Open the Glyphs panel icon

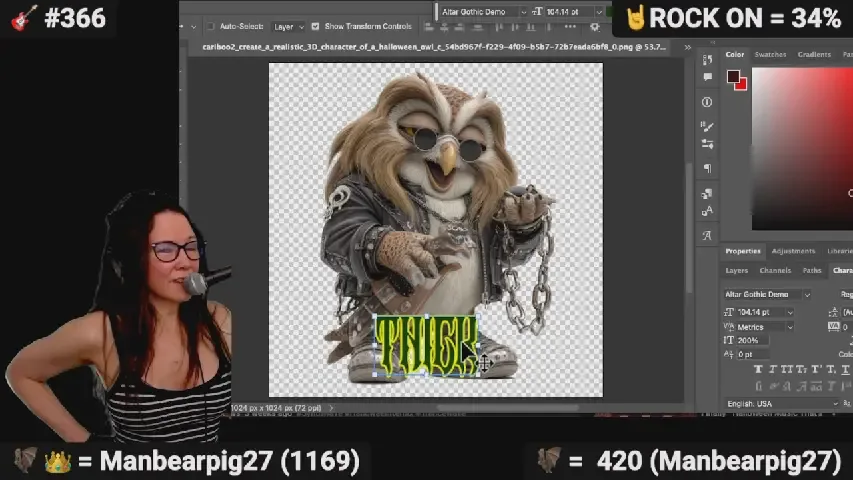click(x=707, y=236)
